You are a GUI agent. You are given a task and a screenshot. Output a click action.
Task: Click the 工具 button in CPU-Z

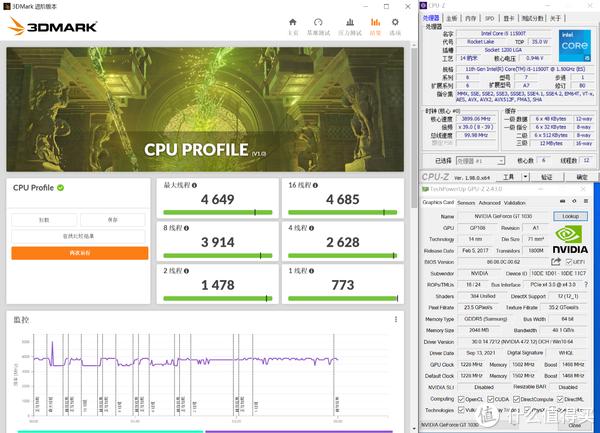coord(509,177)
